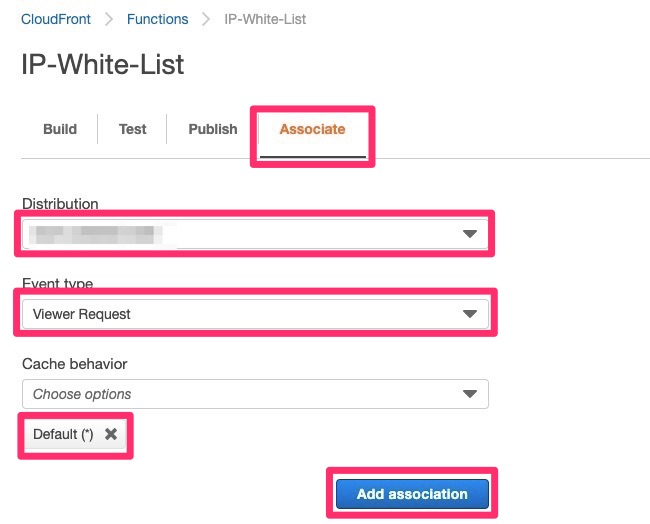
Task: Switch to the Build tab
Action: [x=60, y=129]
